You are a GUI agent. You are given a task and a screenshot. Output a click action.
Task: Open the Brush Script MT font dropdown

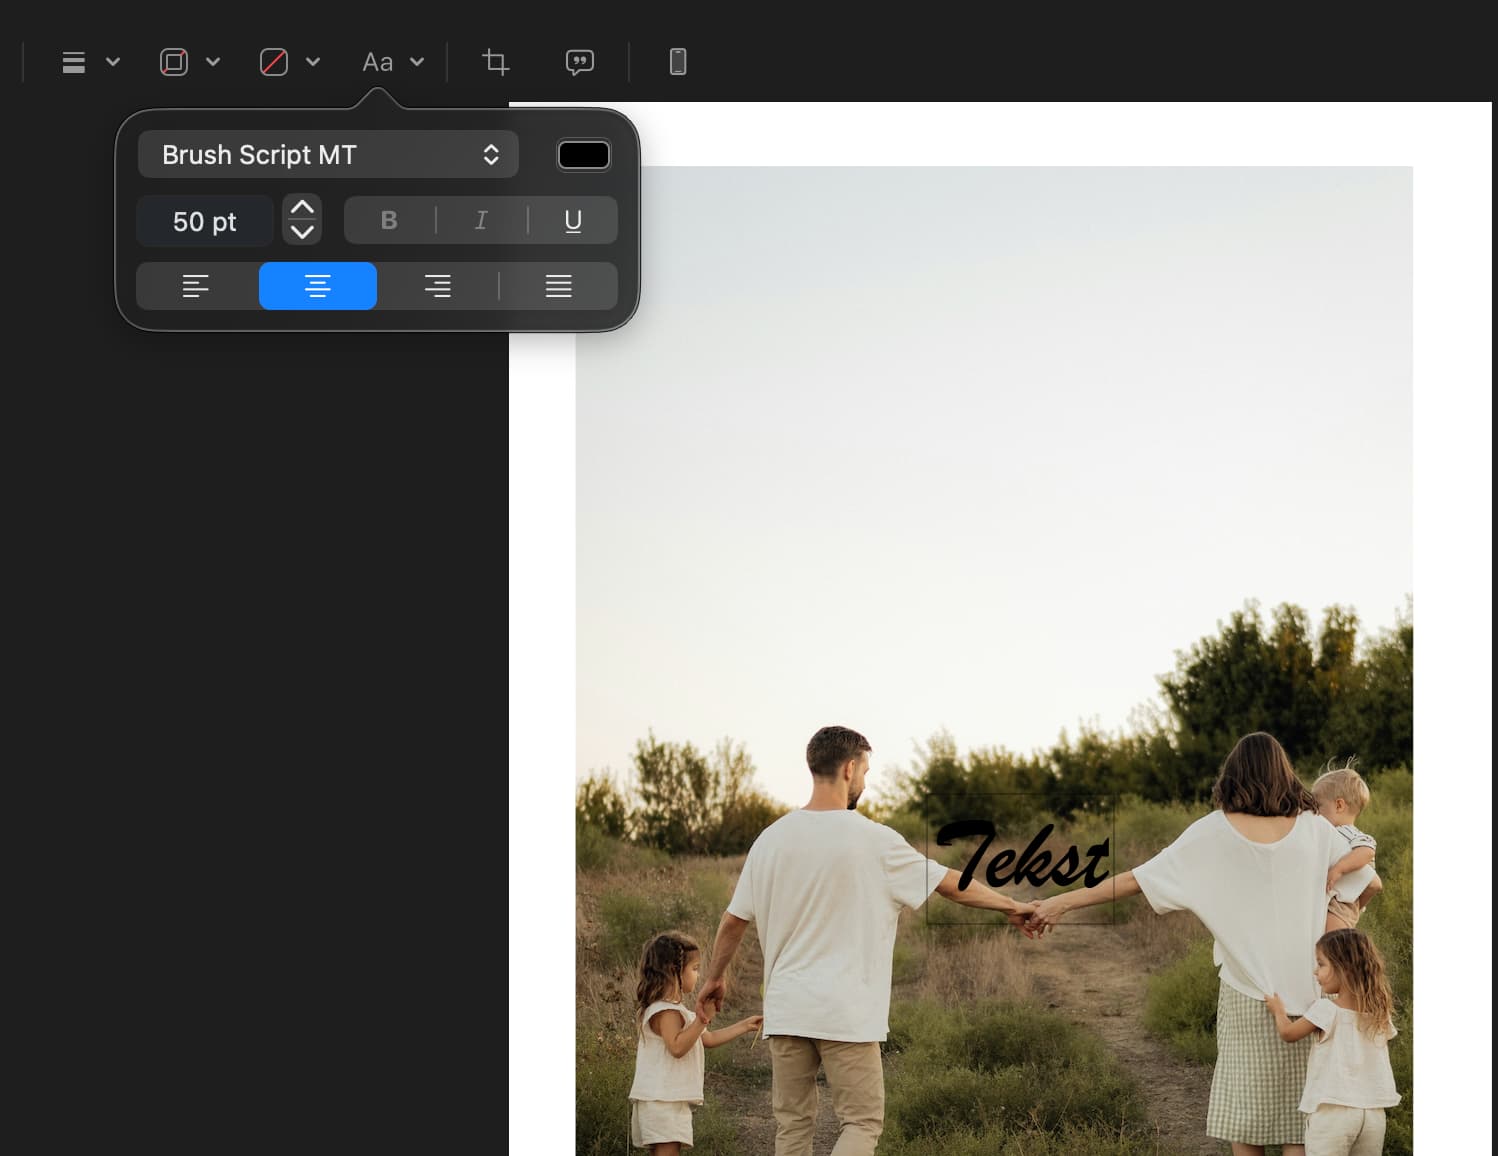[328, 155]
